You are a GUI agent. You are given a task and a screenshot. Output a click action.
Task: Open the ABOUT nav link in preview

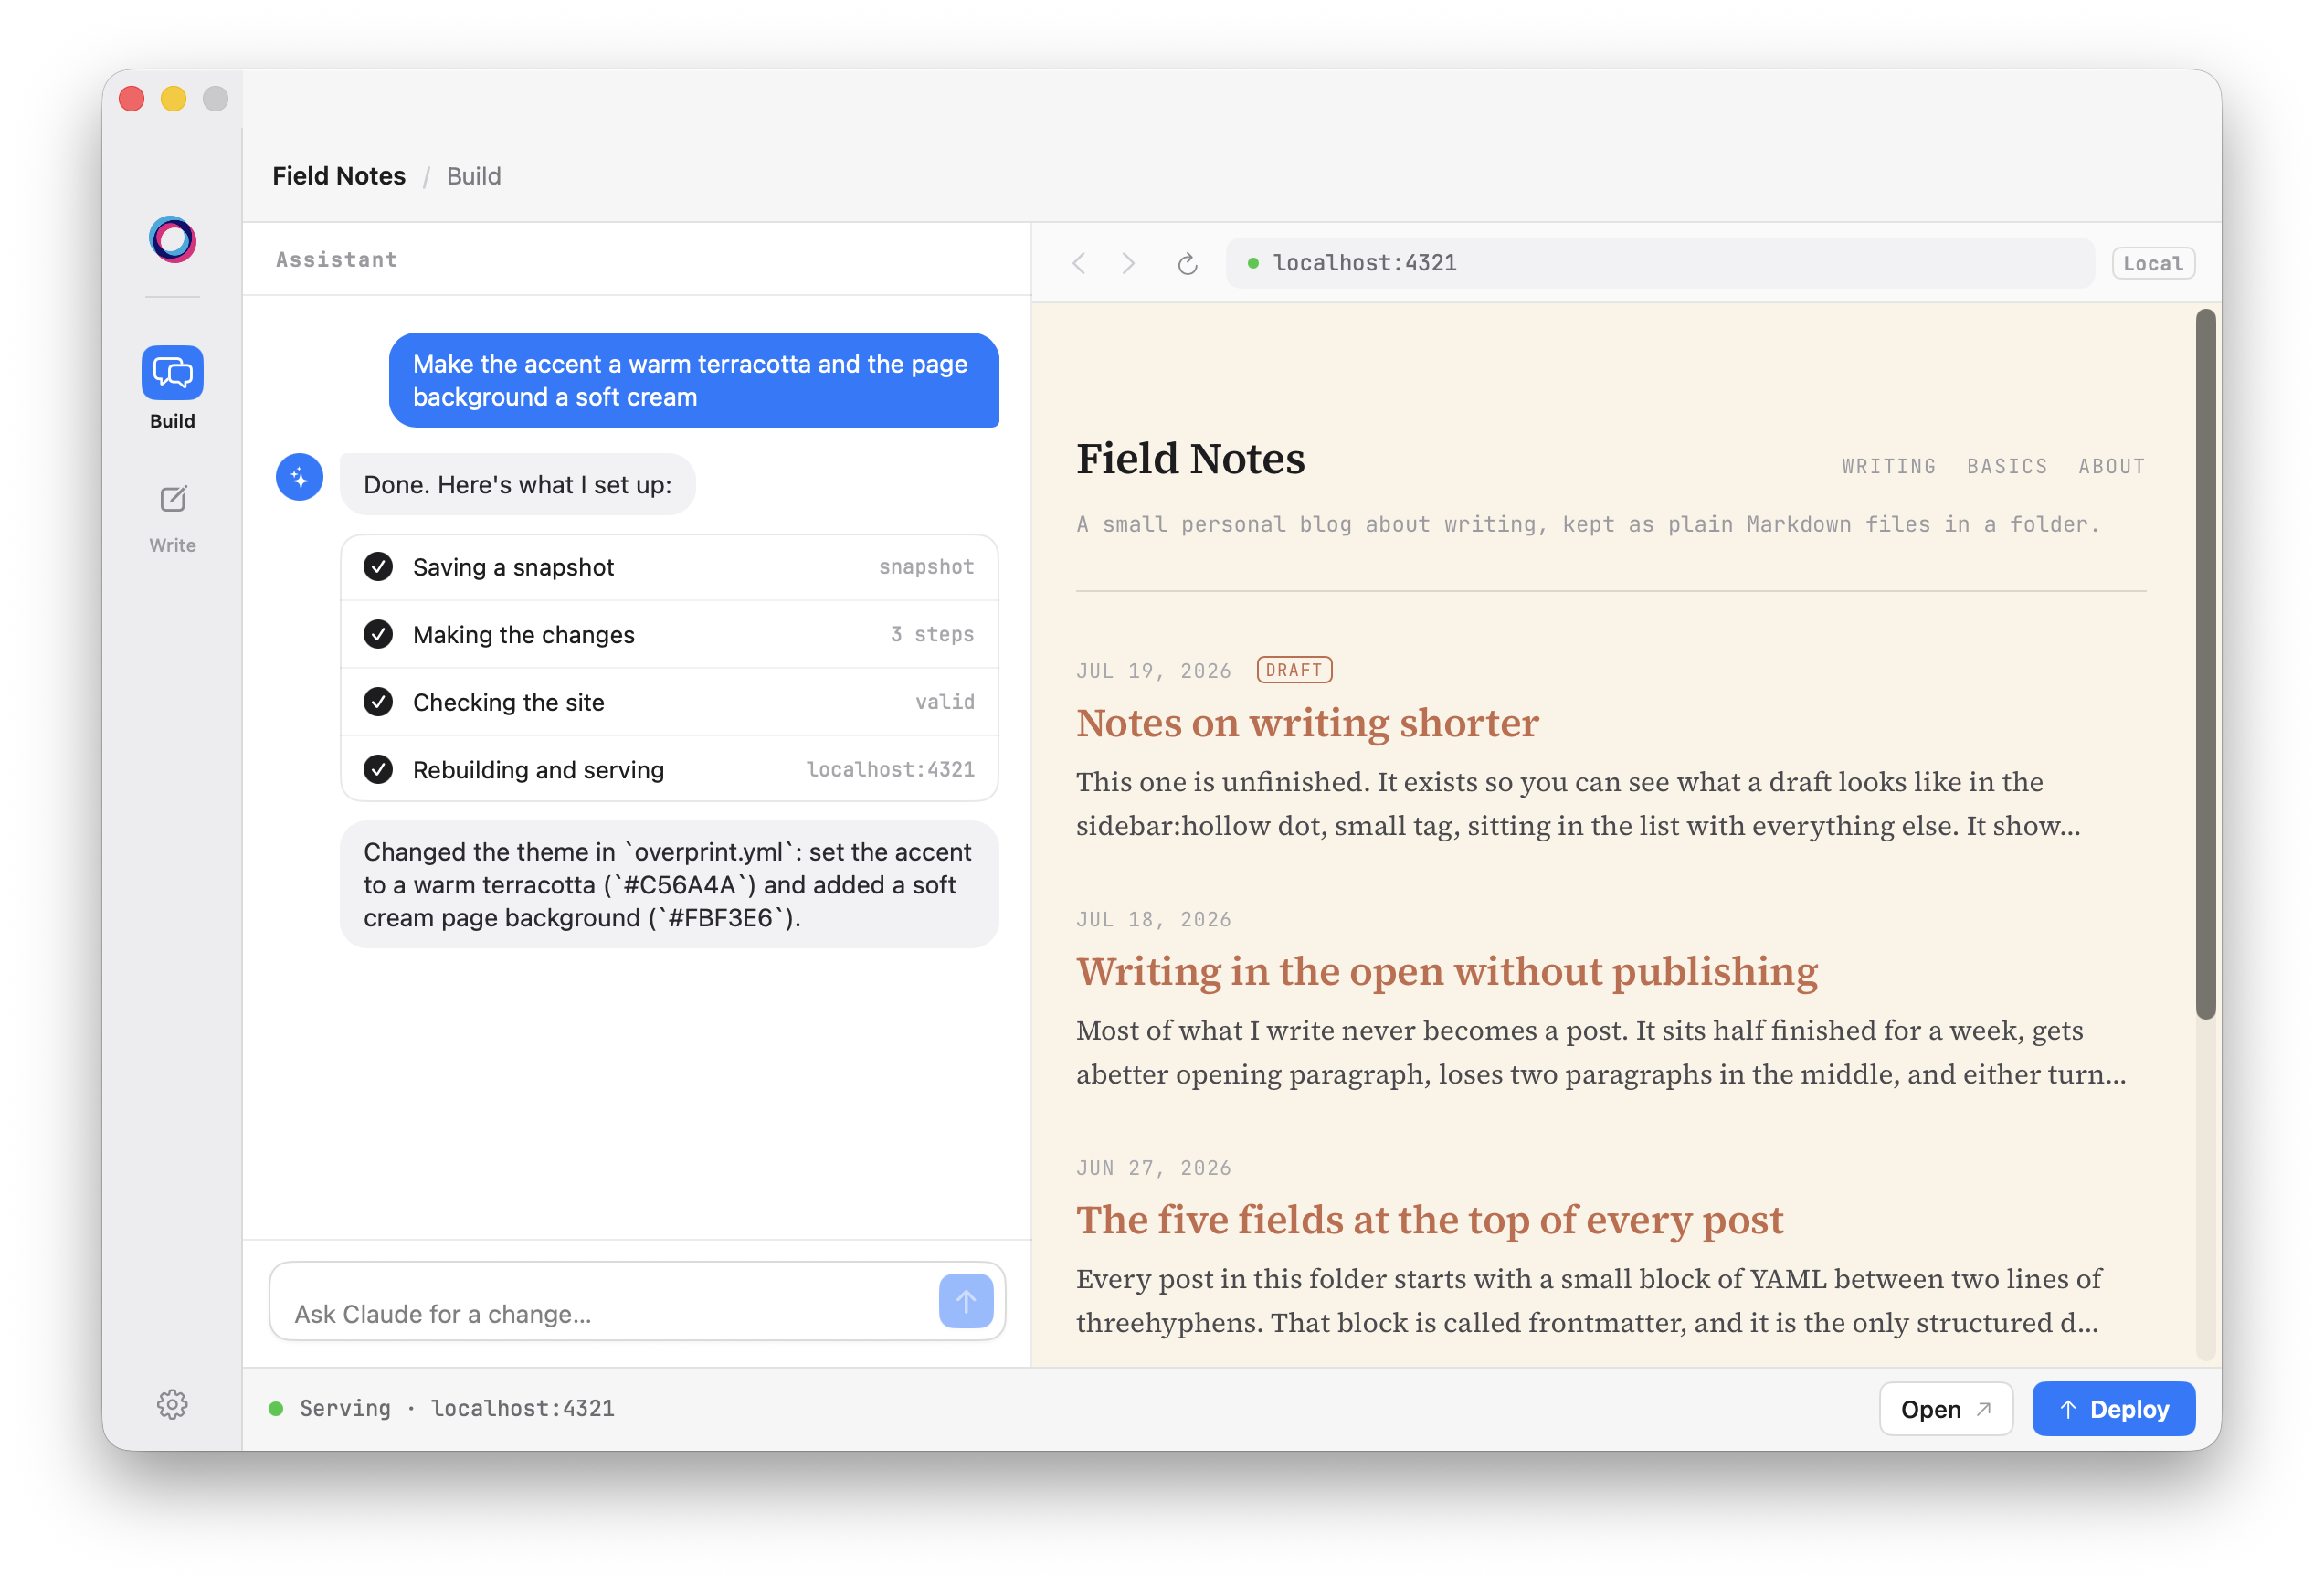point(2111,466)
